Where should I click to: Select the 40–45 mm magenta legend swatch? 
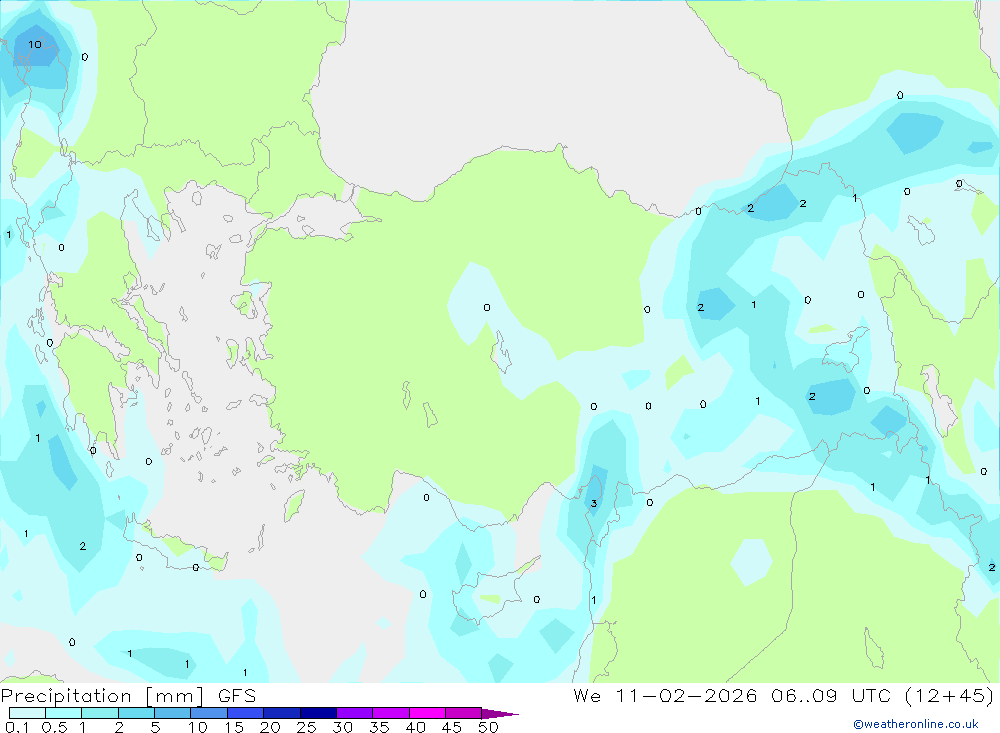pos(427,713)
